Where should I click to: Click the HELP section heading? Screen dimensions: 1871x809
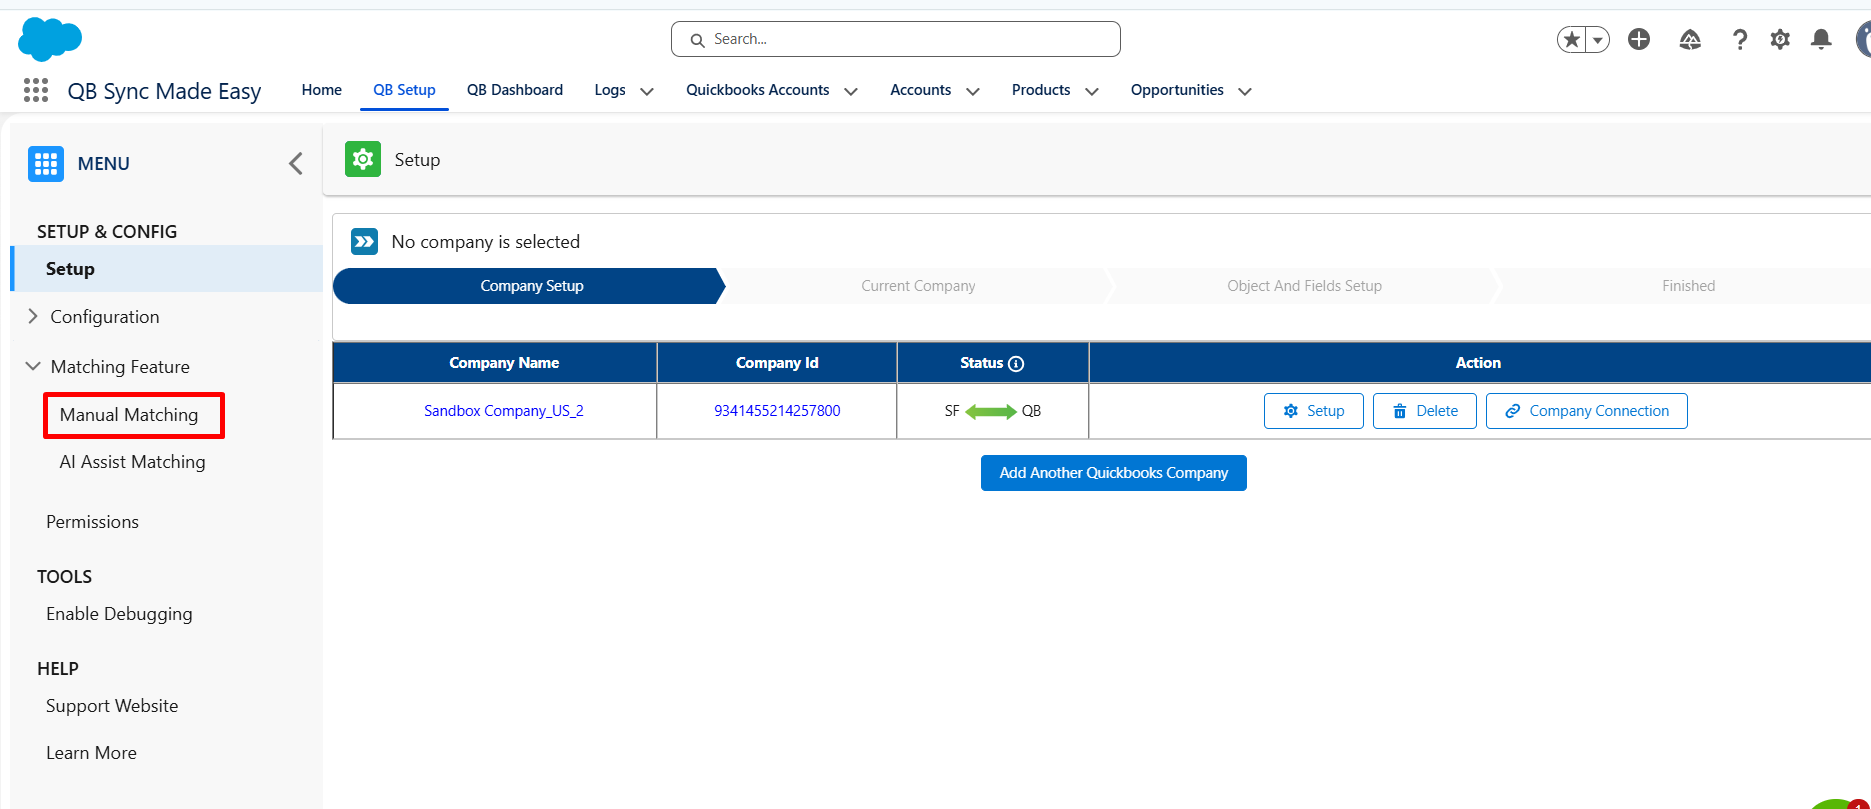pos(58,669)
